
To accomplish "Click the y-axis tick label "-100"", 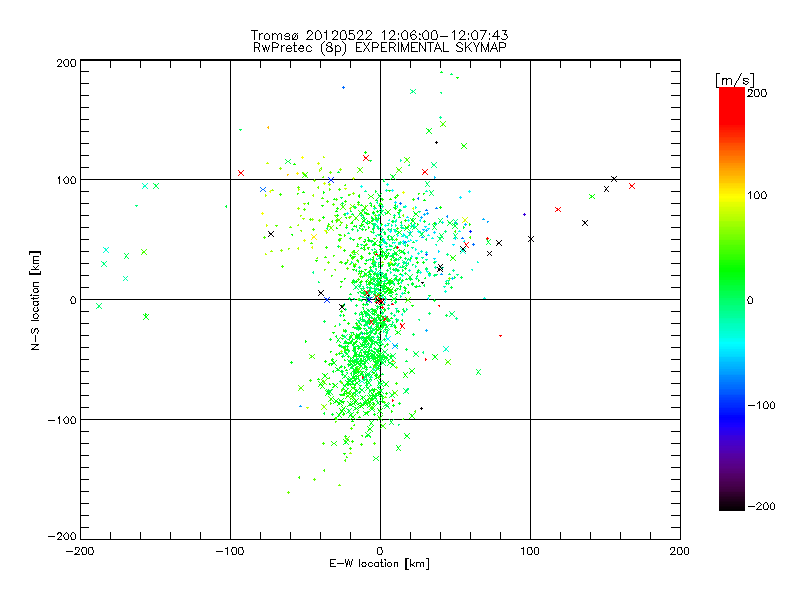I will (62, 420).
